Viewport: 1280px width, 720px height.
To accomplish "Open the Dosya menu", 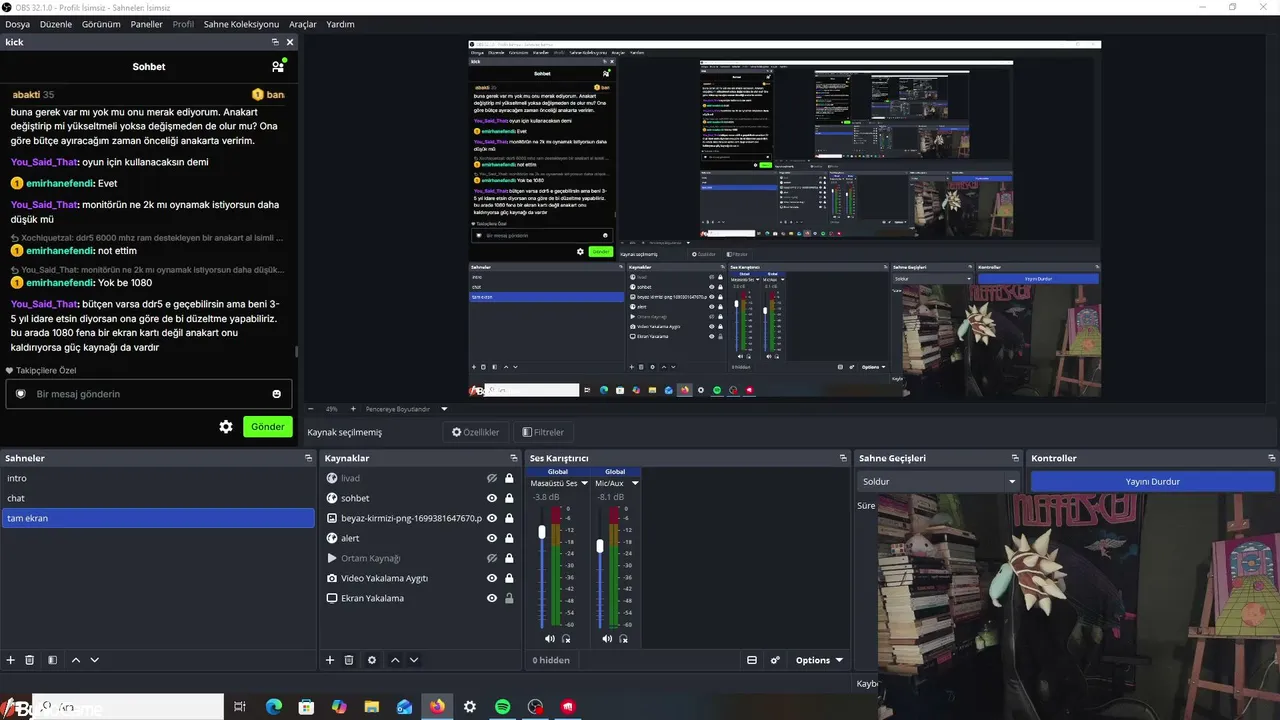I will click(x=17, y=24).
